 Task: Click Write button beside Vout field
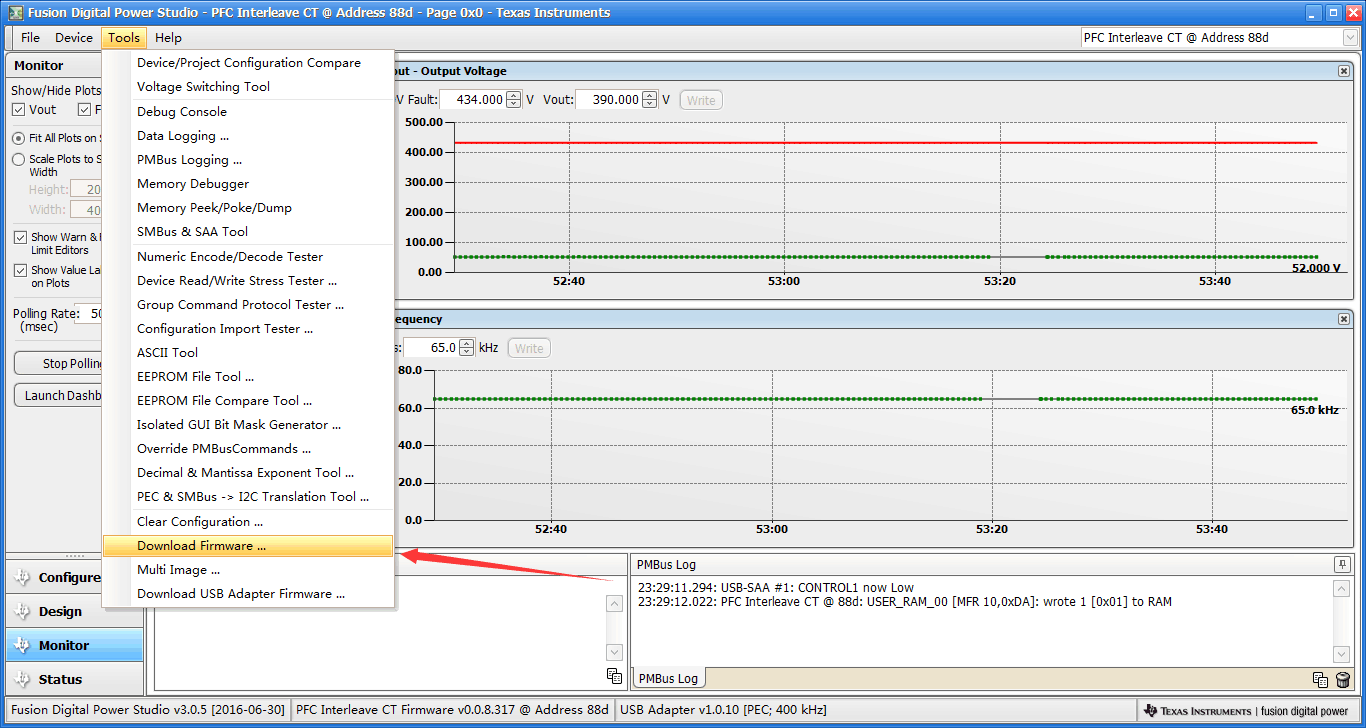(x=701, y=100)
